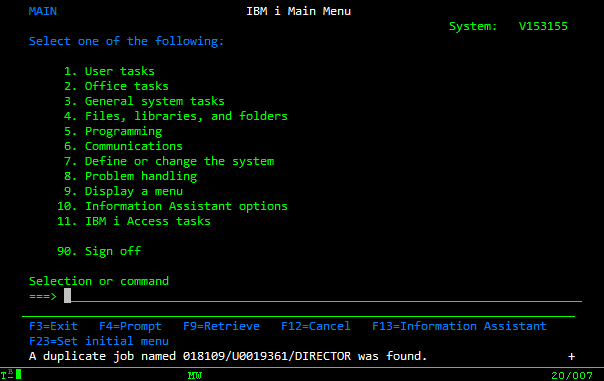
Task: Click the ===> command prompt arrow
Action: click(43, 296)
